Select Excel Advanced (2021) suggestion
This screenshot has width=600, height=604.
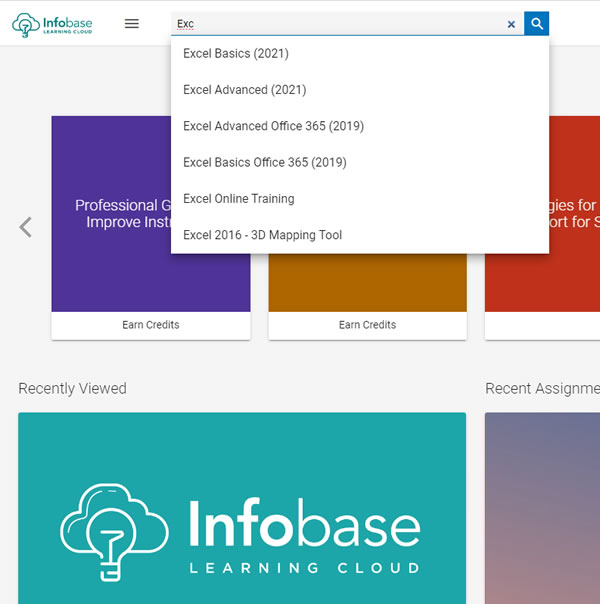coord(360,90)
